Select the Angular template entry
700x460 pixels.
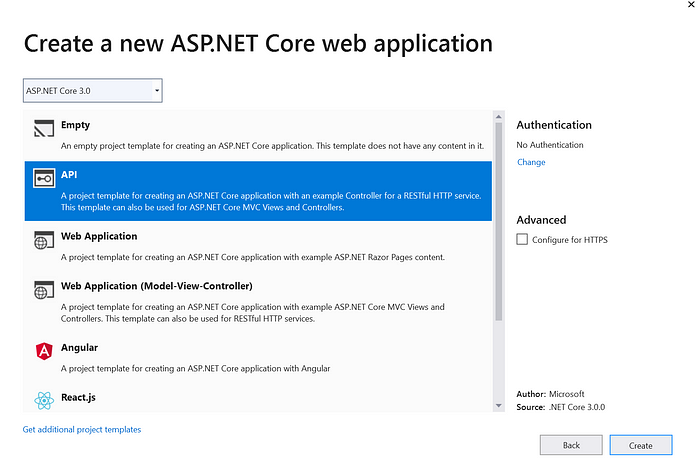(x=258, y=358)
